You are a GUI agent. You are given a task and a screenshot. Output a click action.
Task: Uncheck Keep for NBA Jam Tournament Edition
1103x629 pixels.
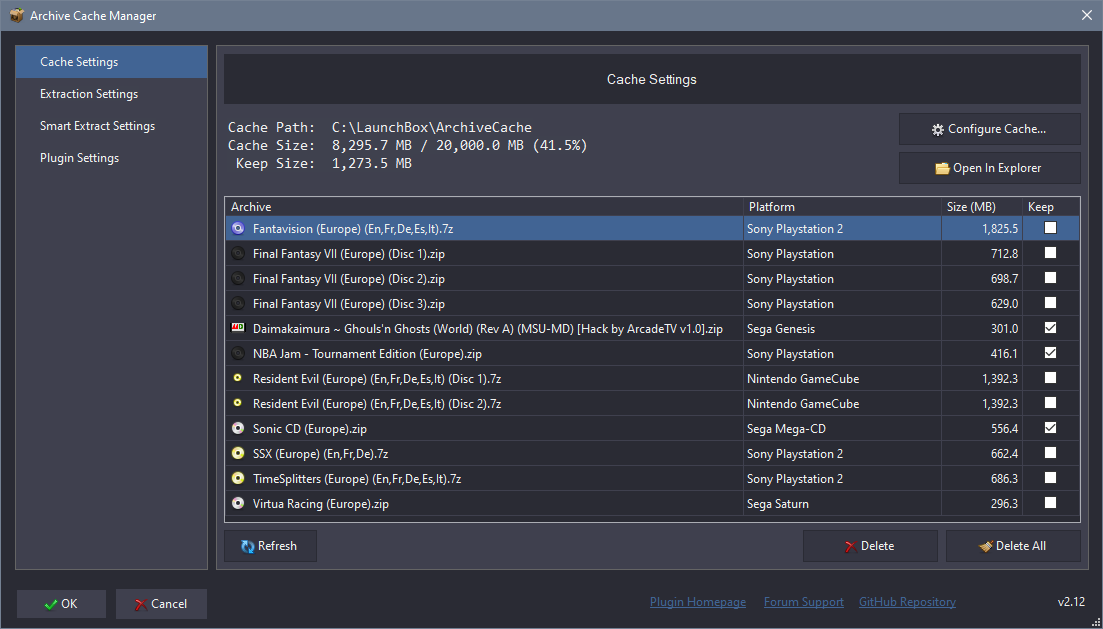pos(1050,352)
